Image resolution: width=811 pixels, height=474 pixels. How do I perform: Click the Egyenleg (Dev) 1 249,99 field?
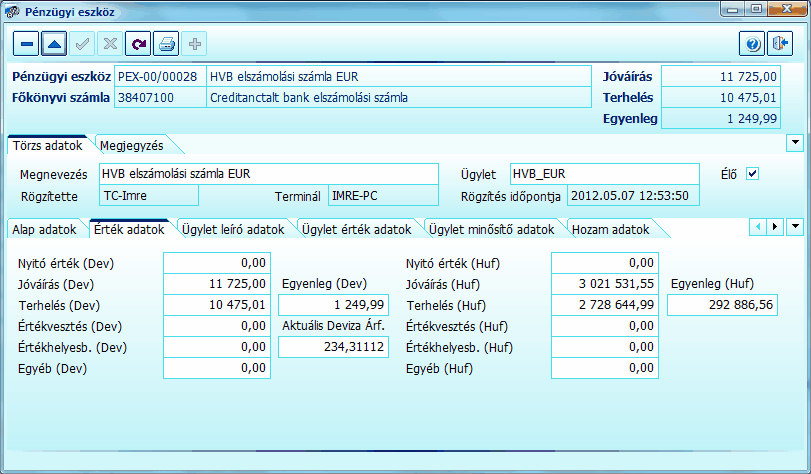334,305
